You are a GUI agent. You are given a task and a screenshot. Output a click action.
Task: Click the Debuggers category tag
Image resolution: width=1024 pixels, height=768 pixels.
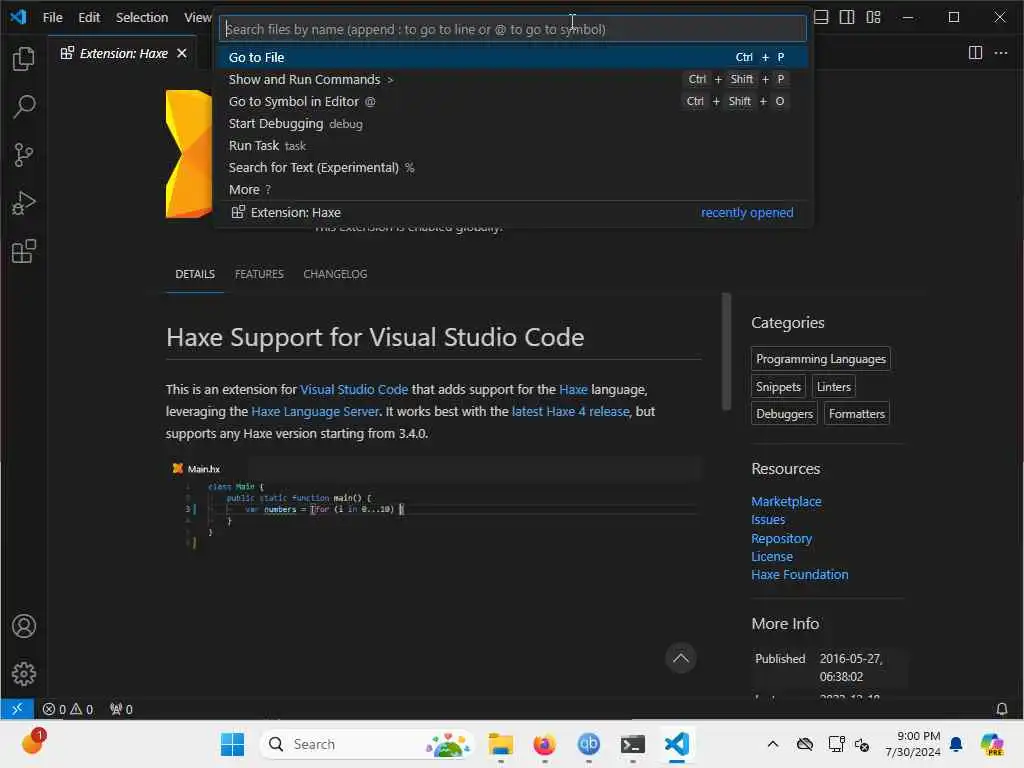pyautogui.click(x=784, y=414)
